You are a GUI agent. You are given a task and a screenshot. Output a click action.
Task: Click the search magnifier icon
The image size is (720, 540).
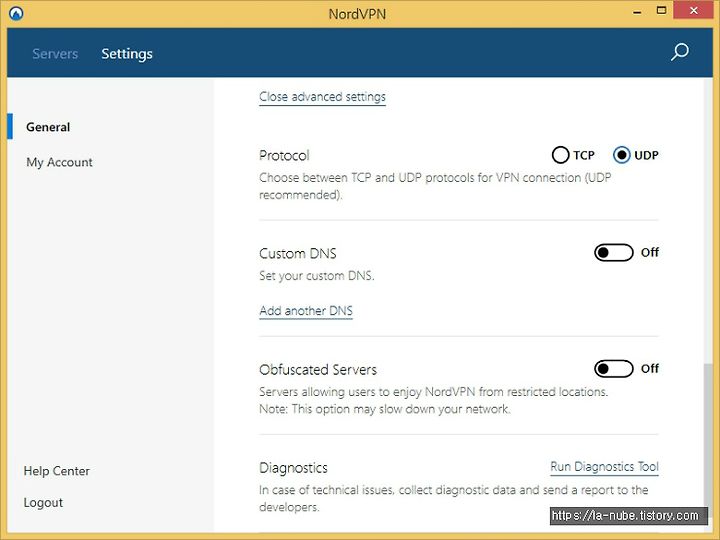[x=680, y=52]
